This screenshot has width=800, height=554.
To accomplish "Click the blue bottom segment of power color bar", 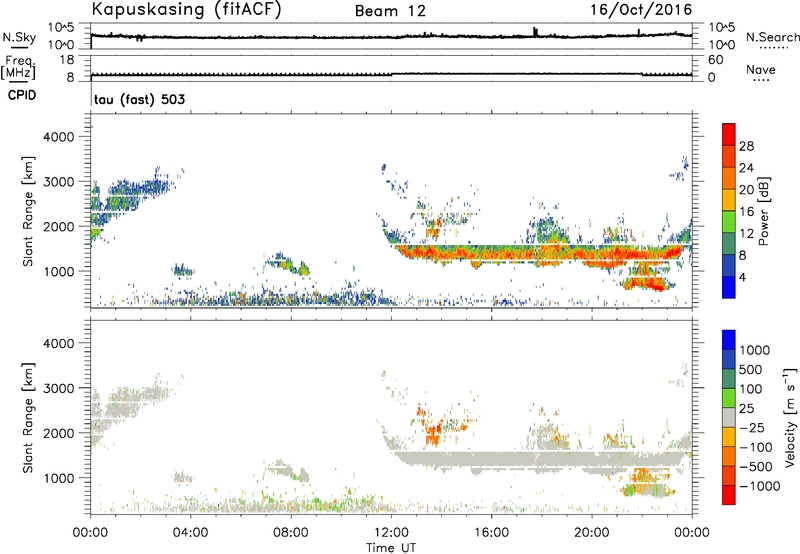I will (x=729, y=287).
